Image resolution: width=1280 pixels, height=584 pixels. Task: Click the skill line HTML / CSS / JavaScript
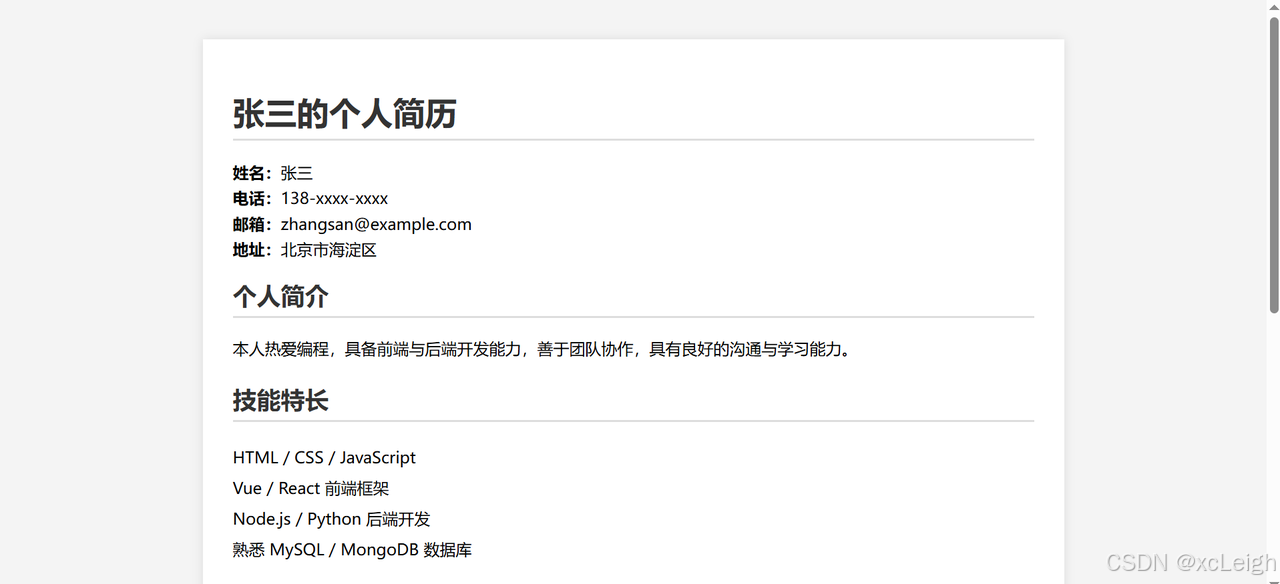[x=324, y=457]
